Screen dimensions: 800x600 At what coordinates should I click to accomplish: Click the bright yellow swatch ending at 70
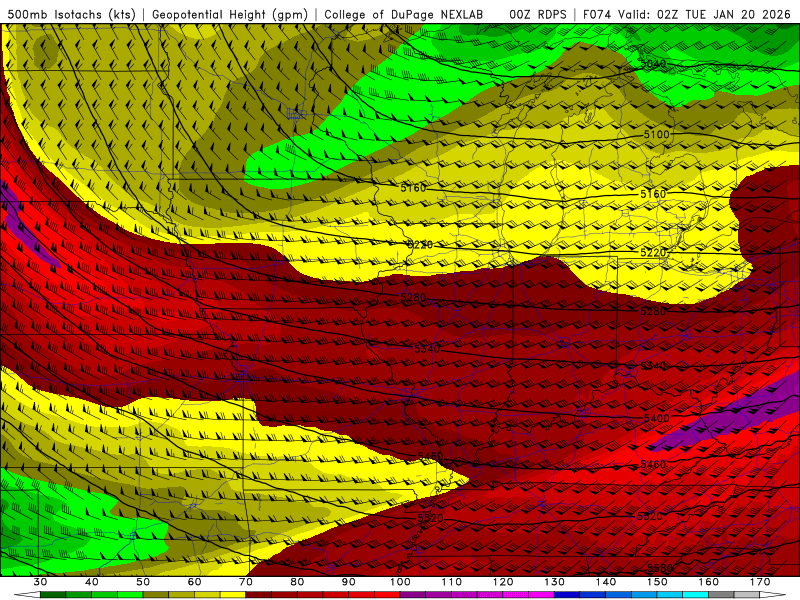233,594
